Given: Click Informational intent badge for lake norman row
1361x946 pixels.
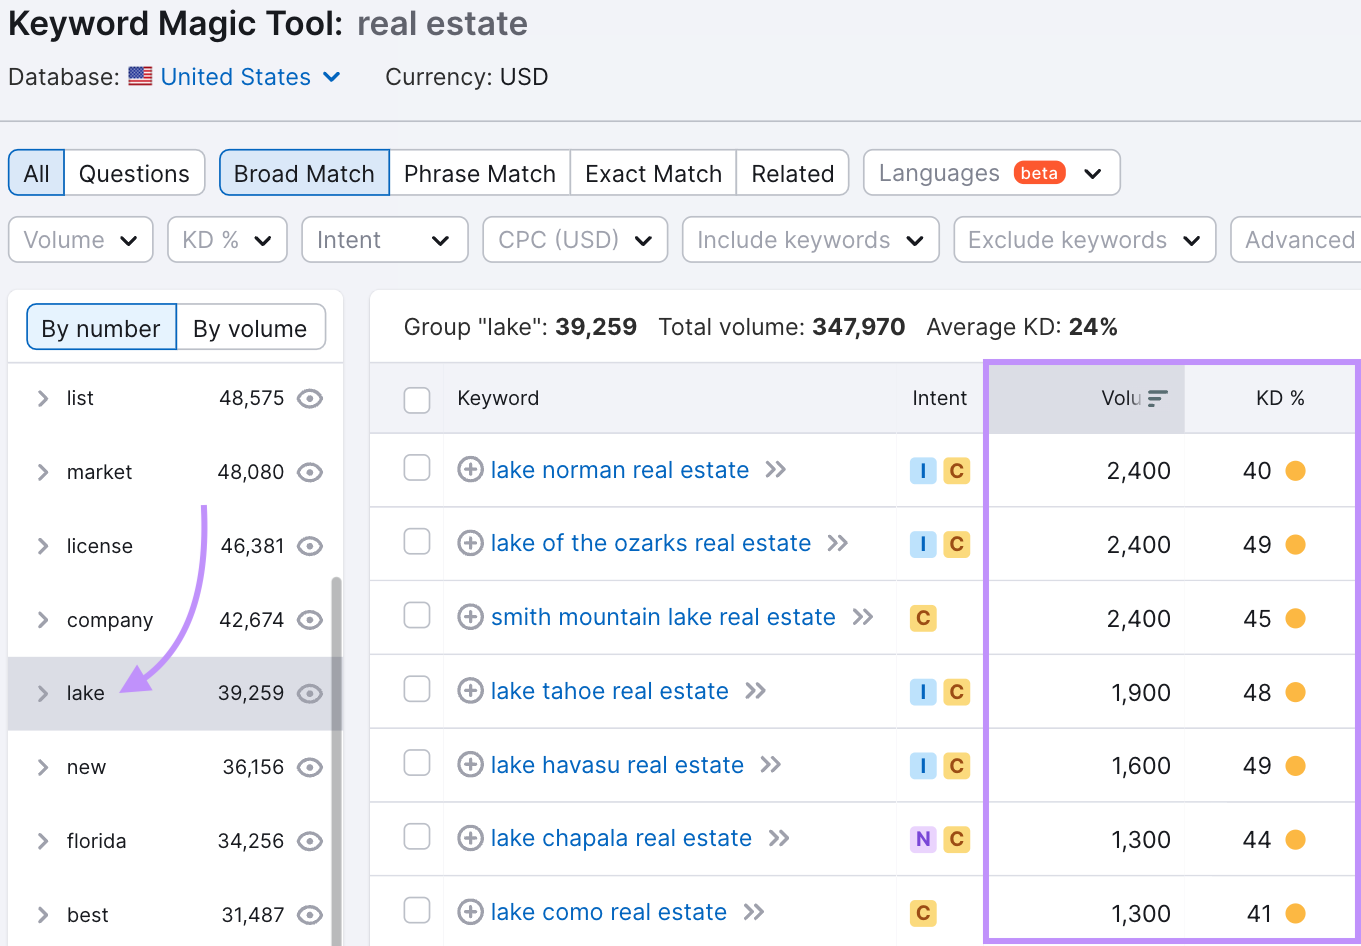Looking at the screenshot, I should click(x=923, y=471).
